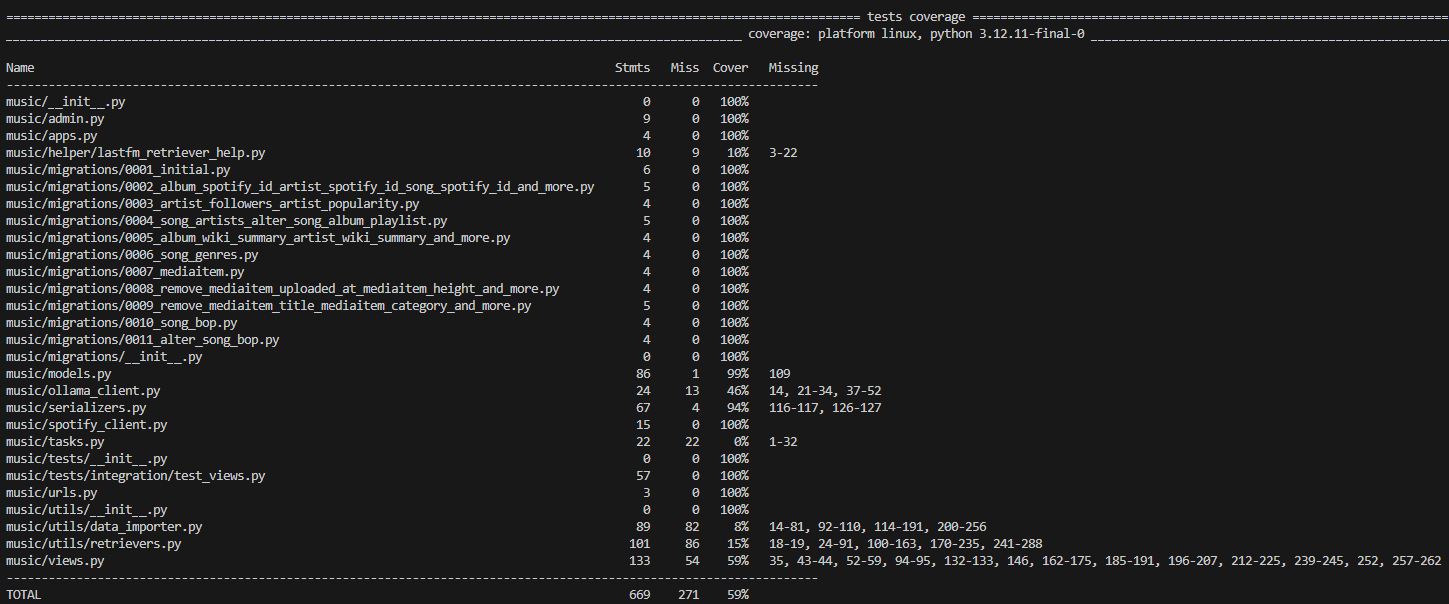Select music/migrations/0001_initial.py file name
The height and width of the screenshot is (604, 1449).
click(x=118, y=170)
